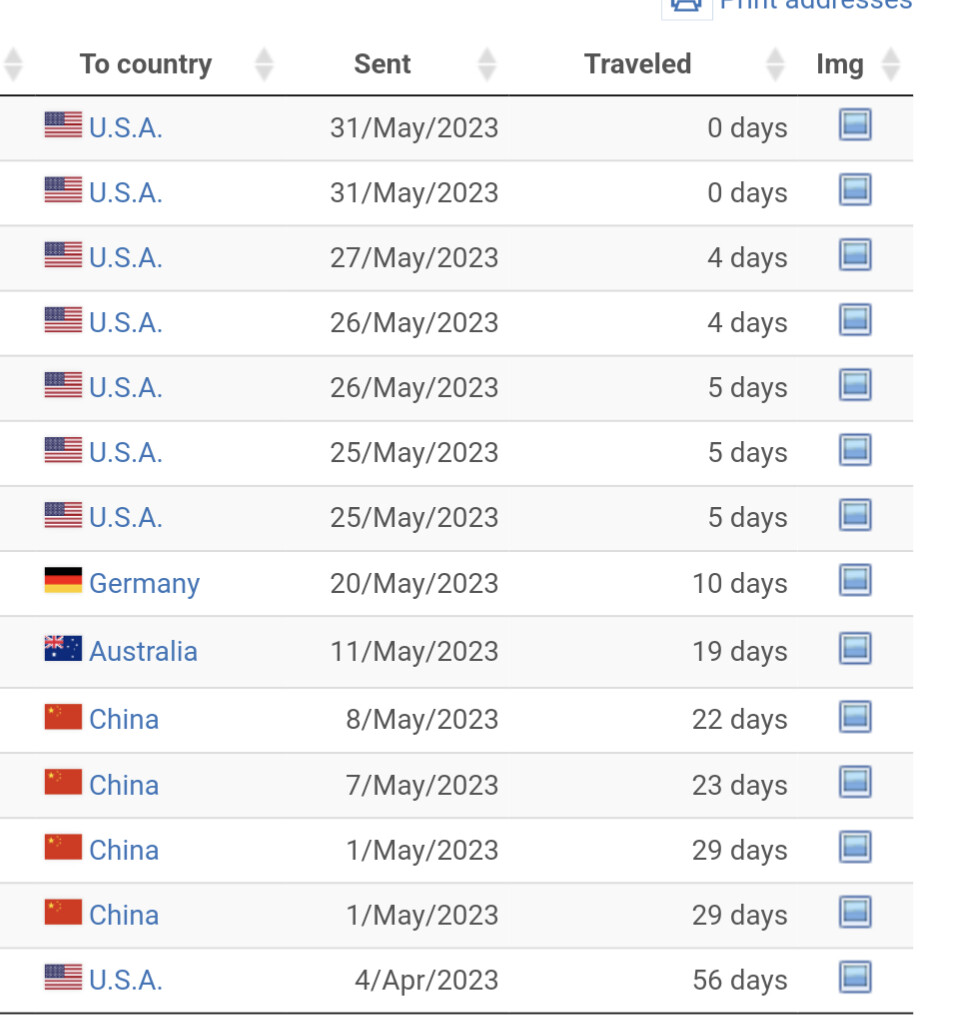Sort table by Sent date arrows

click(487, 64)
